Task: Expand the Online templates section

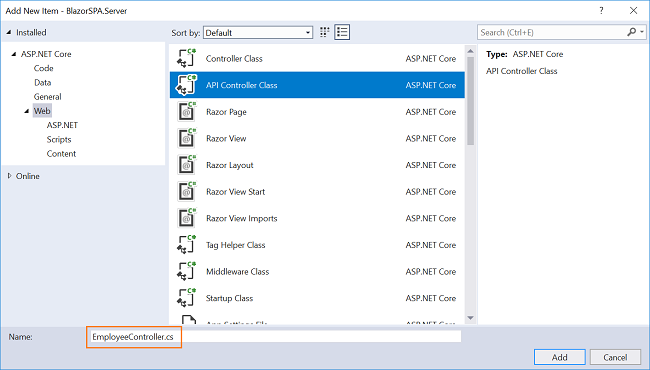Action: 10,176
